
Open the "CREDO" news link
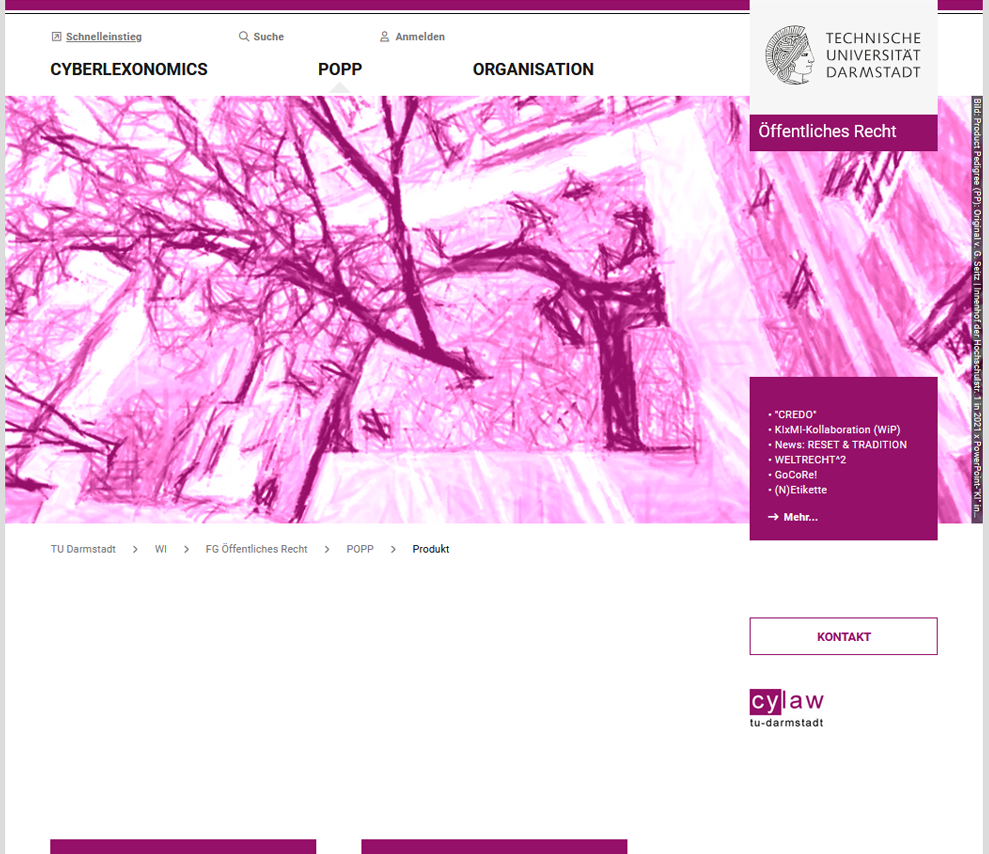coord(795,414)
